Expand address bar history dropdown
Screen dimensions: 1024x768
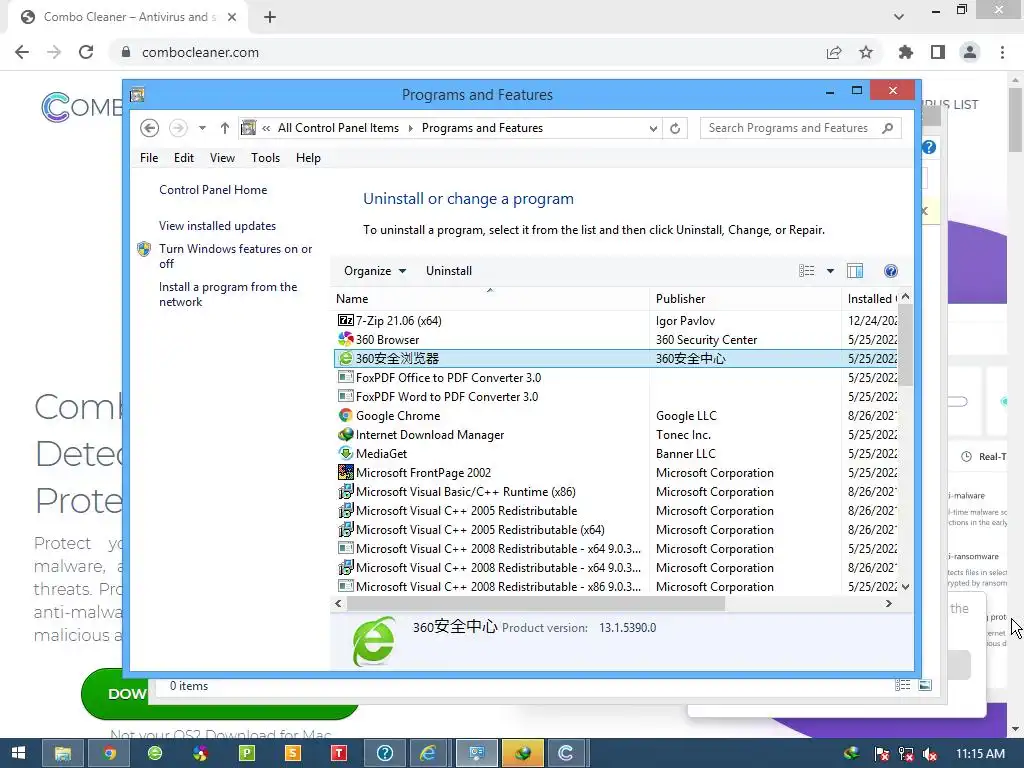[653, 128]
